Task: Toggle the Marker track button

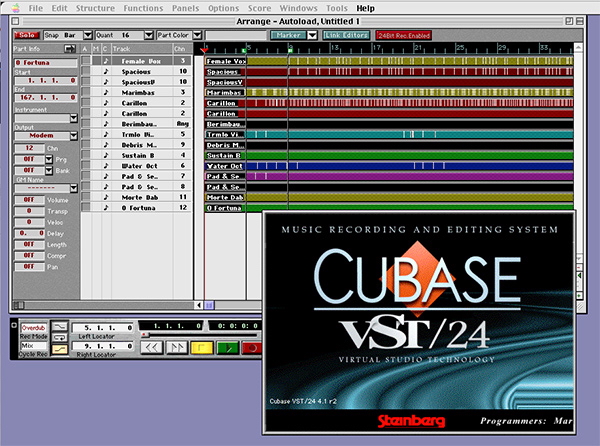Action: 289,35
